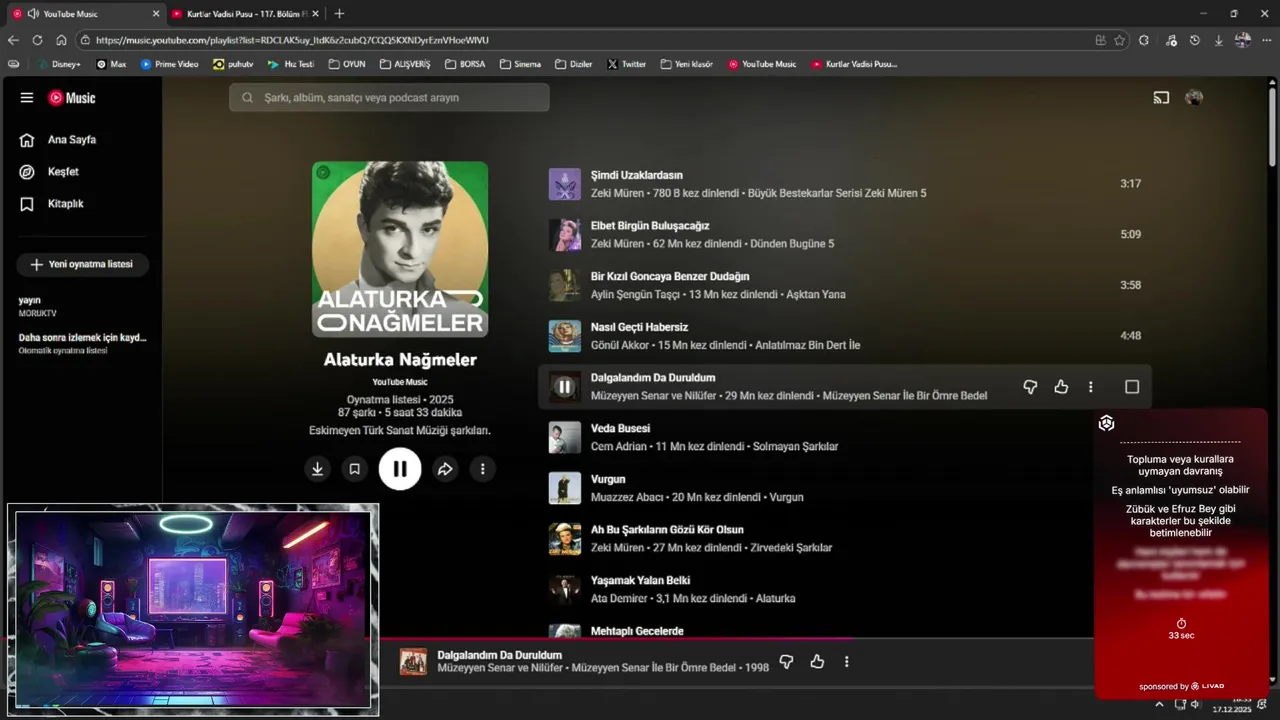Open the account profile avatar menu
This screenshot has height=720, width=1280.
coord(1194,98)
